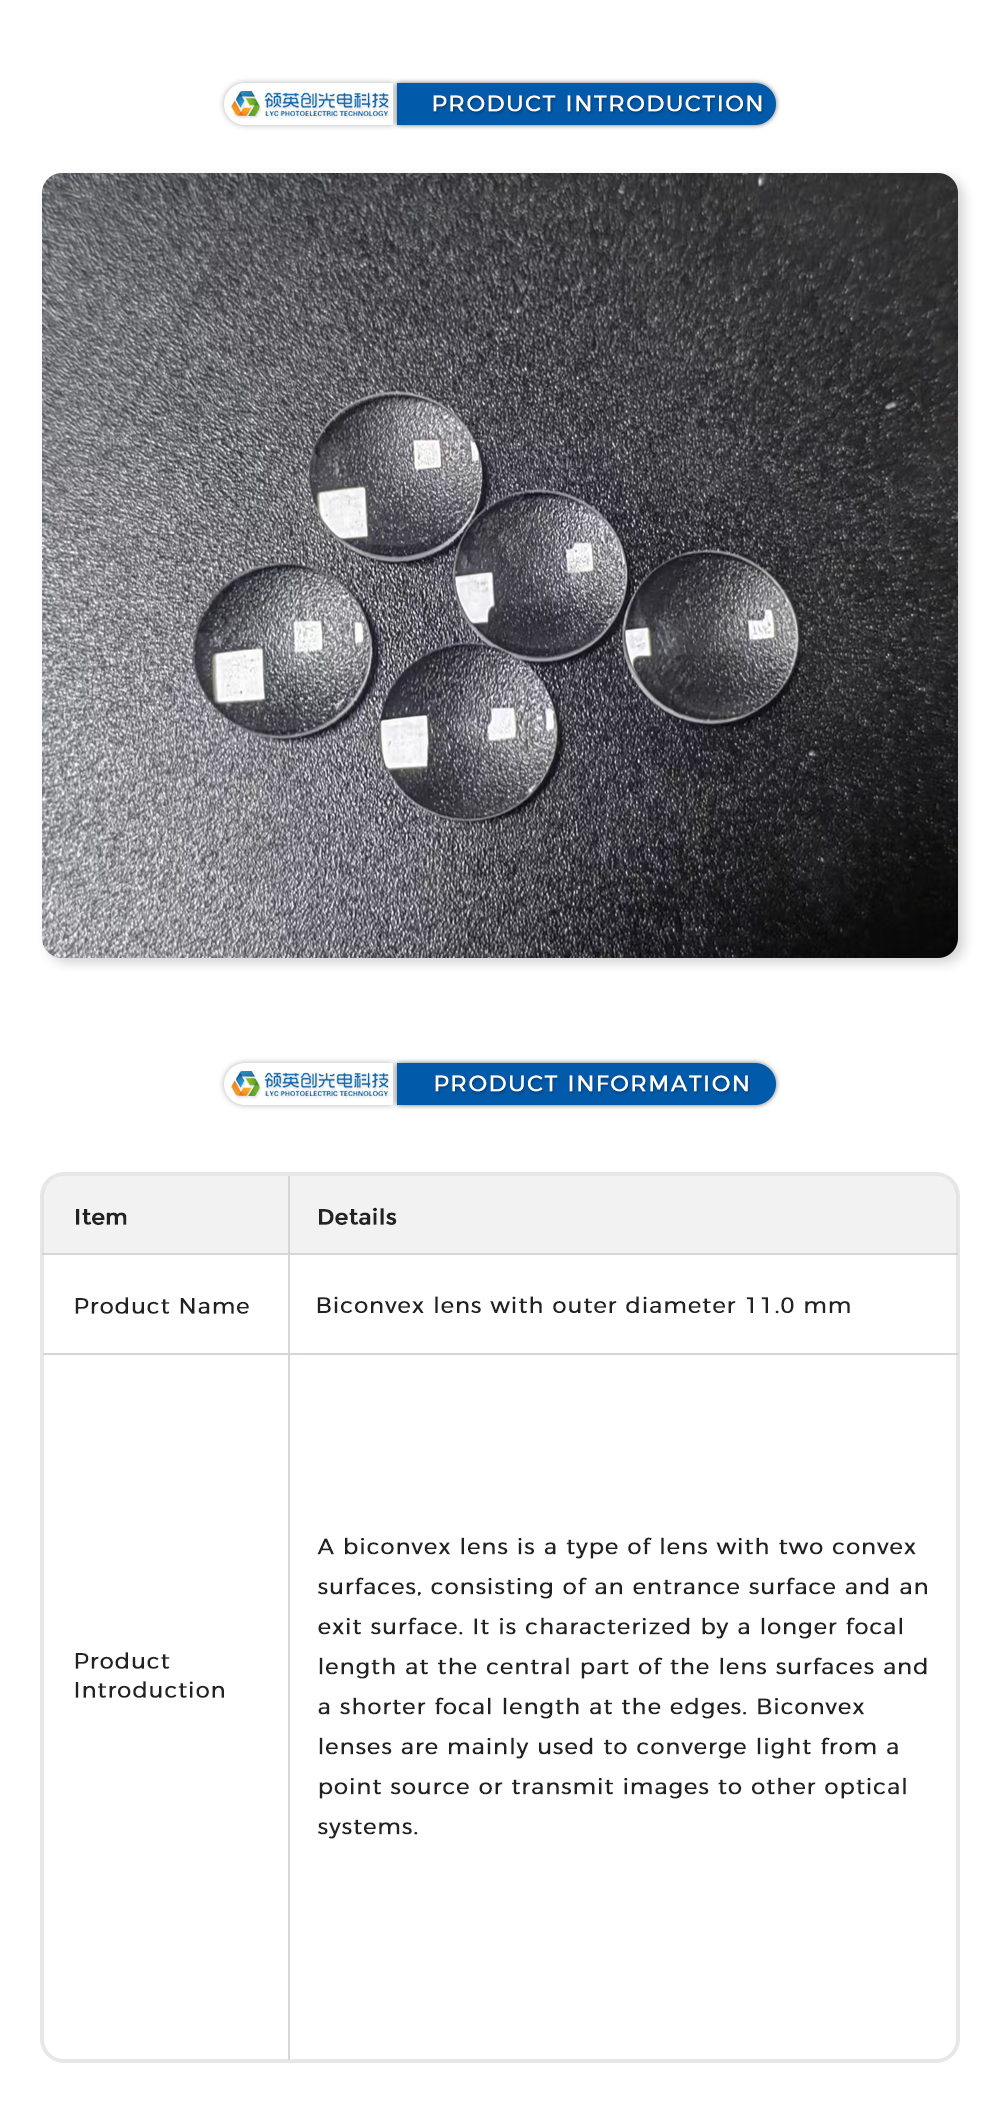Screen dimensions: 1000x2105
Task: Click the line 'lenses are mainly used to converge'
Action: coord(608,1747)
